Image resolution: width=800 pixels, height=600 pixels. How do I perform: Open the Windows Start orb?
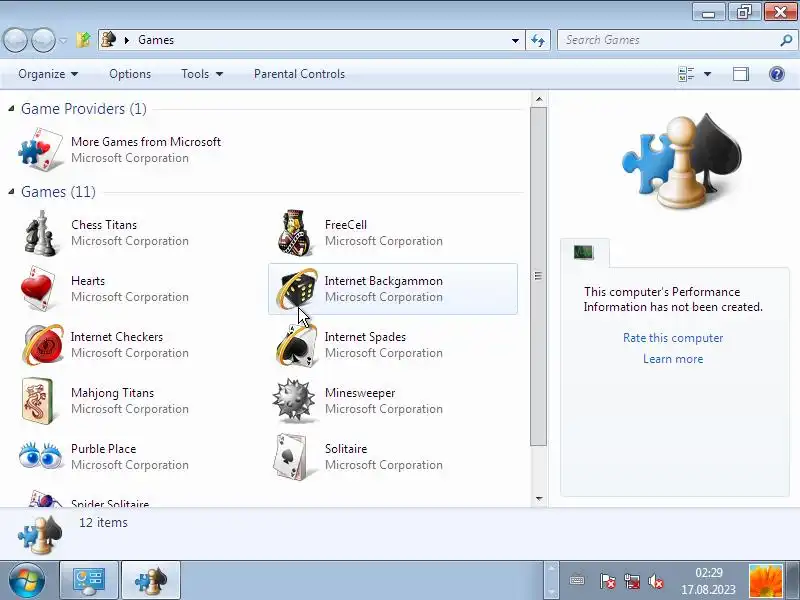pyautogui.click(x=26, y=580)
